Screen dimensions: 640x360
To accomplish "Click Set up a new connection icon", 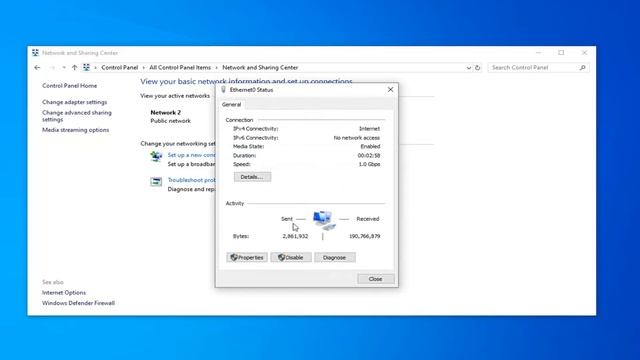I will [x=156, y=156].
